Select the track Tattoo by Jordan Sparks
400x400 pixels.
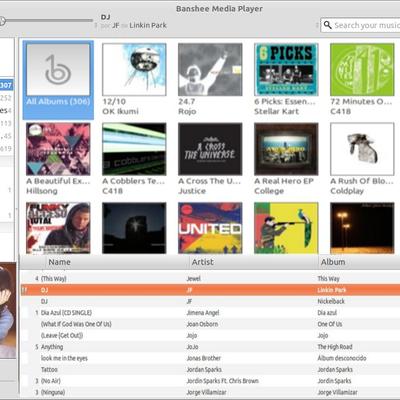(210, 369)
